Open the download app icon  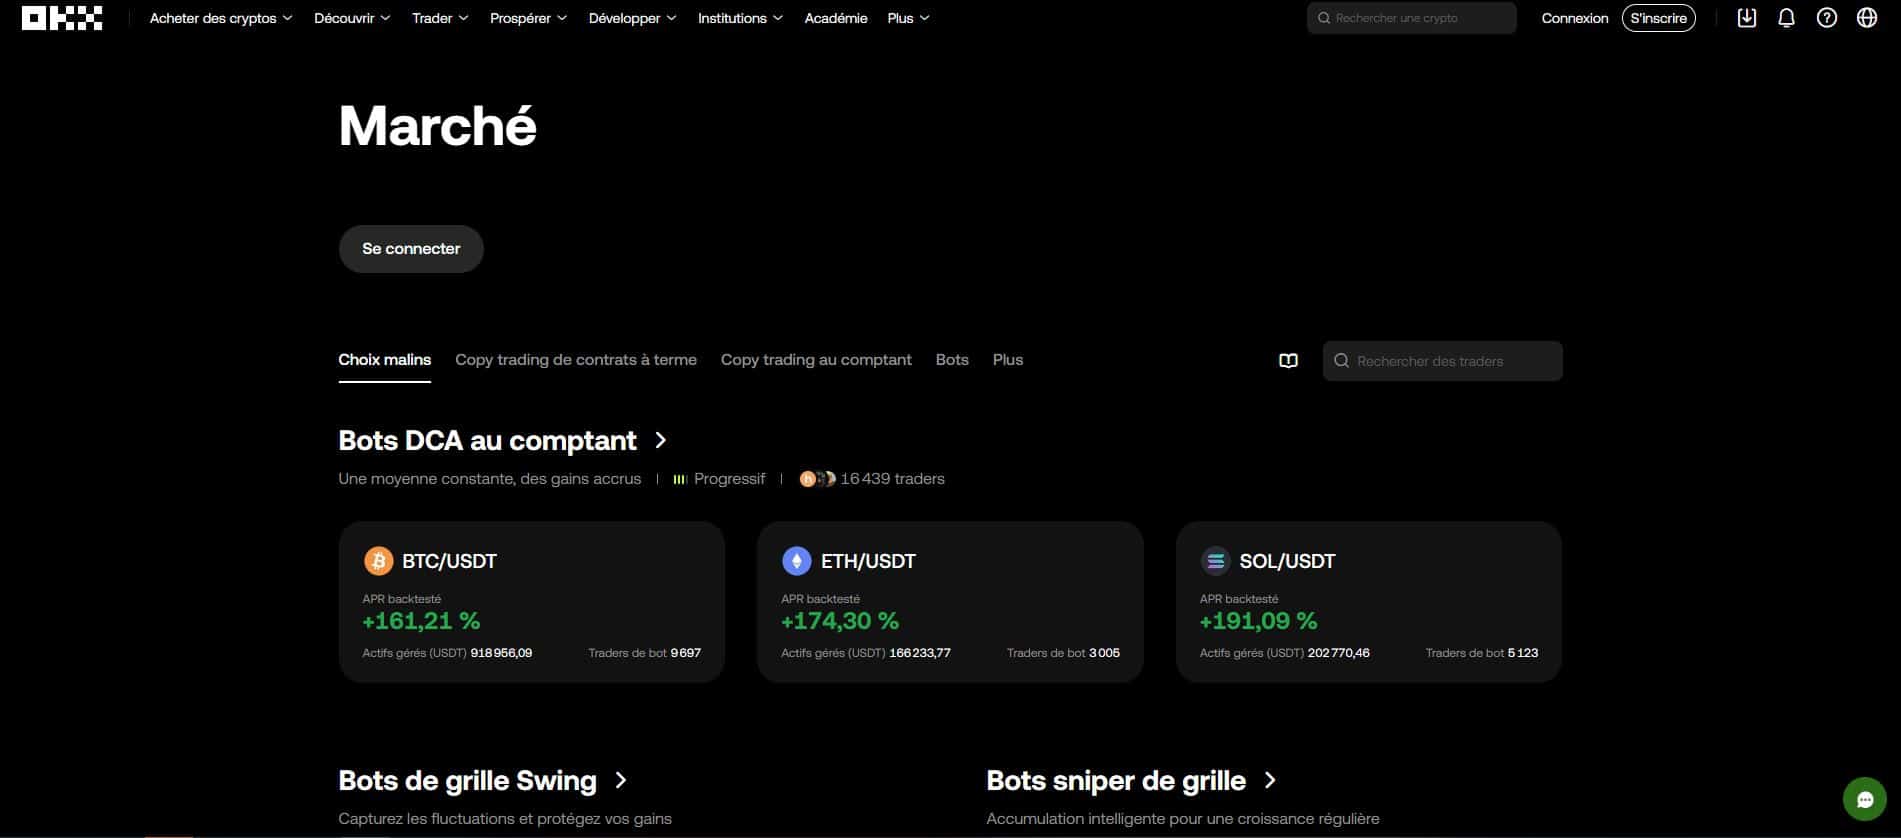(x=1746, y=18)
